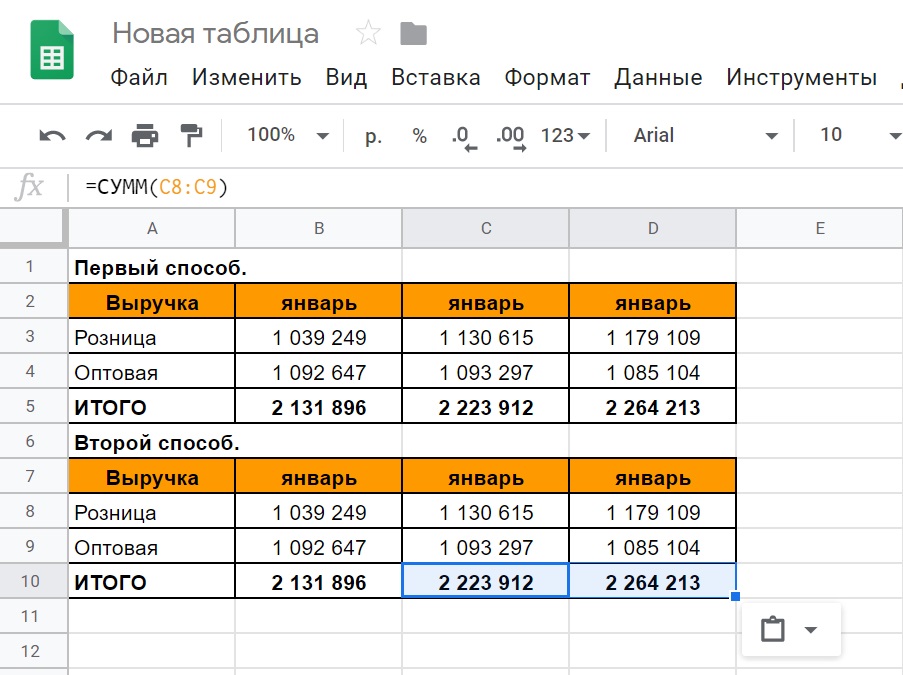The image size is (903, 675).
Task: Click value 1 130 615 in row 3
Action: pyautogui.click(x=486, y=338)
